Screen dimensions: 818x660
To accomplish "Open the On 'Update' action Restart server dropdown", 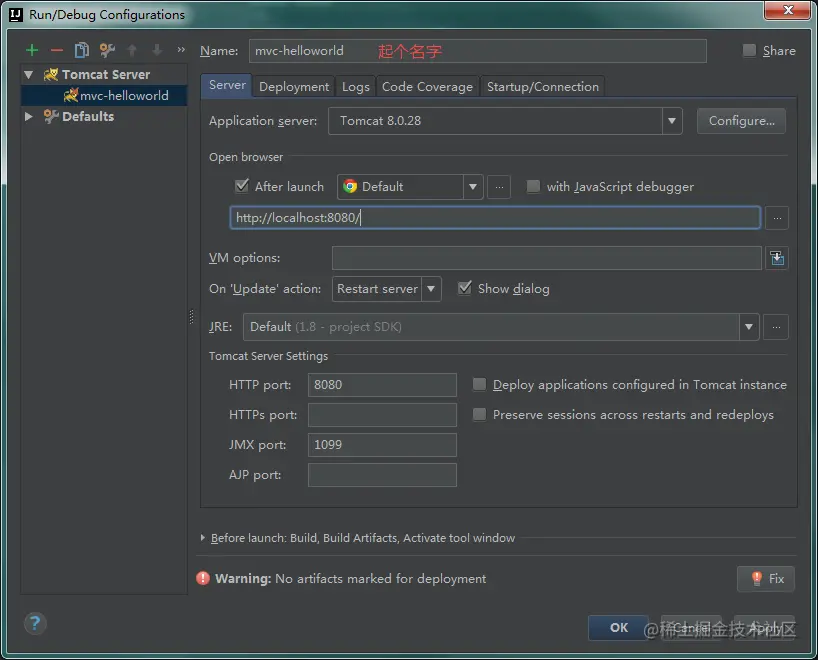I will [387, 289].
